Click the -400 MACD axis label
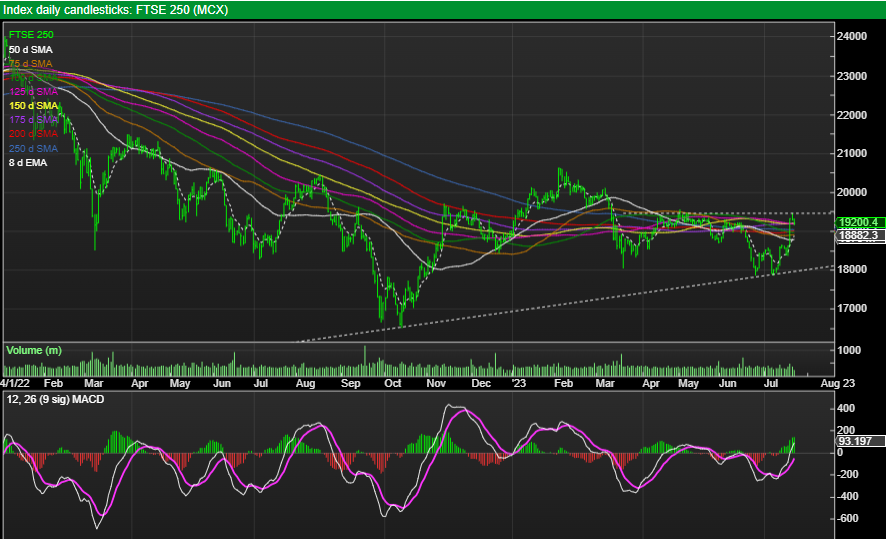 click(848, 497)
